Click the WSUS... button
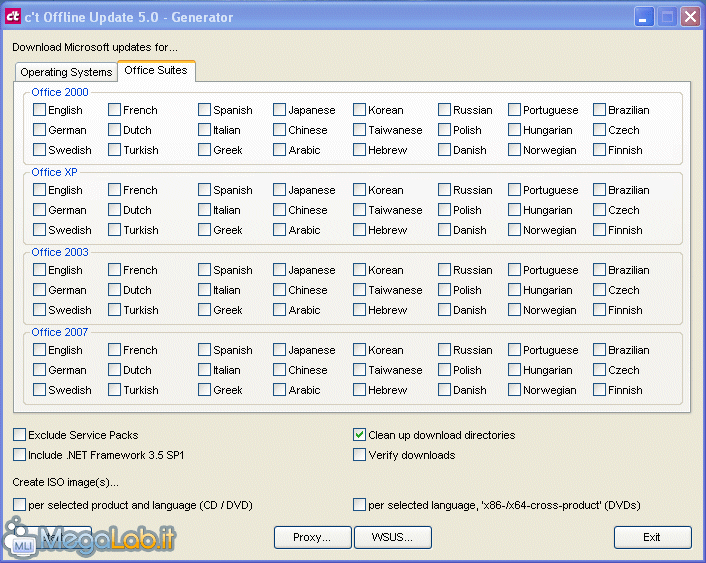Viewport: 706px width, 563px height. tap(392, 537)
